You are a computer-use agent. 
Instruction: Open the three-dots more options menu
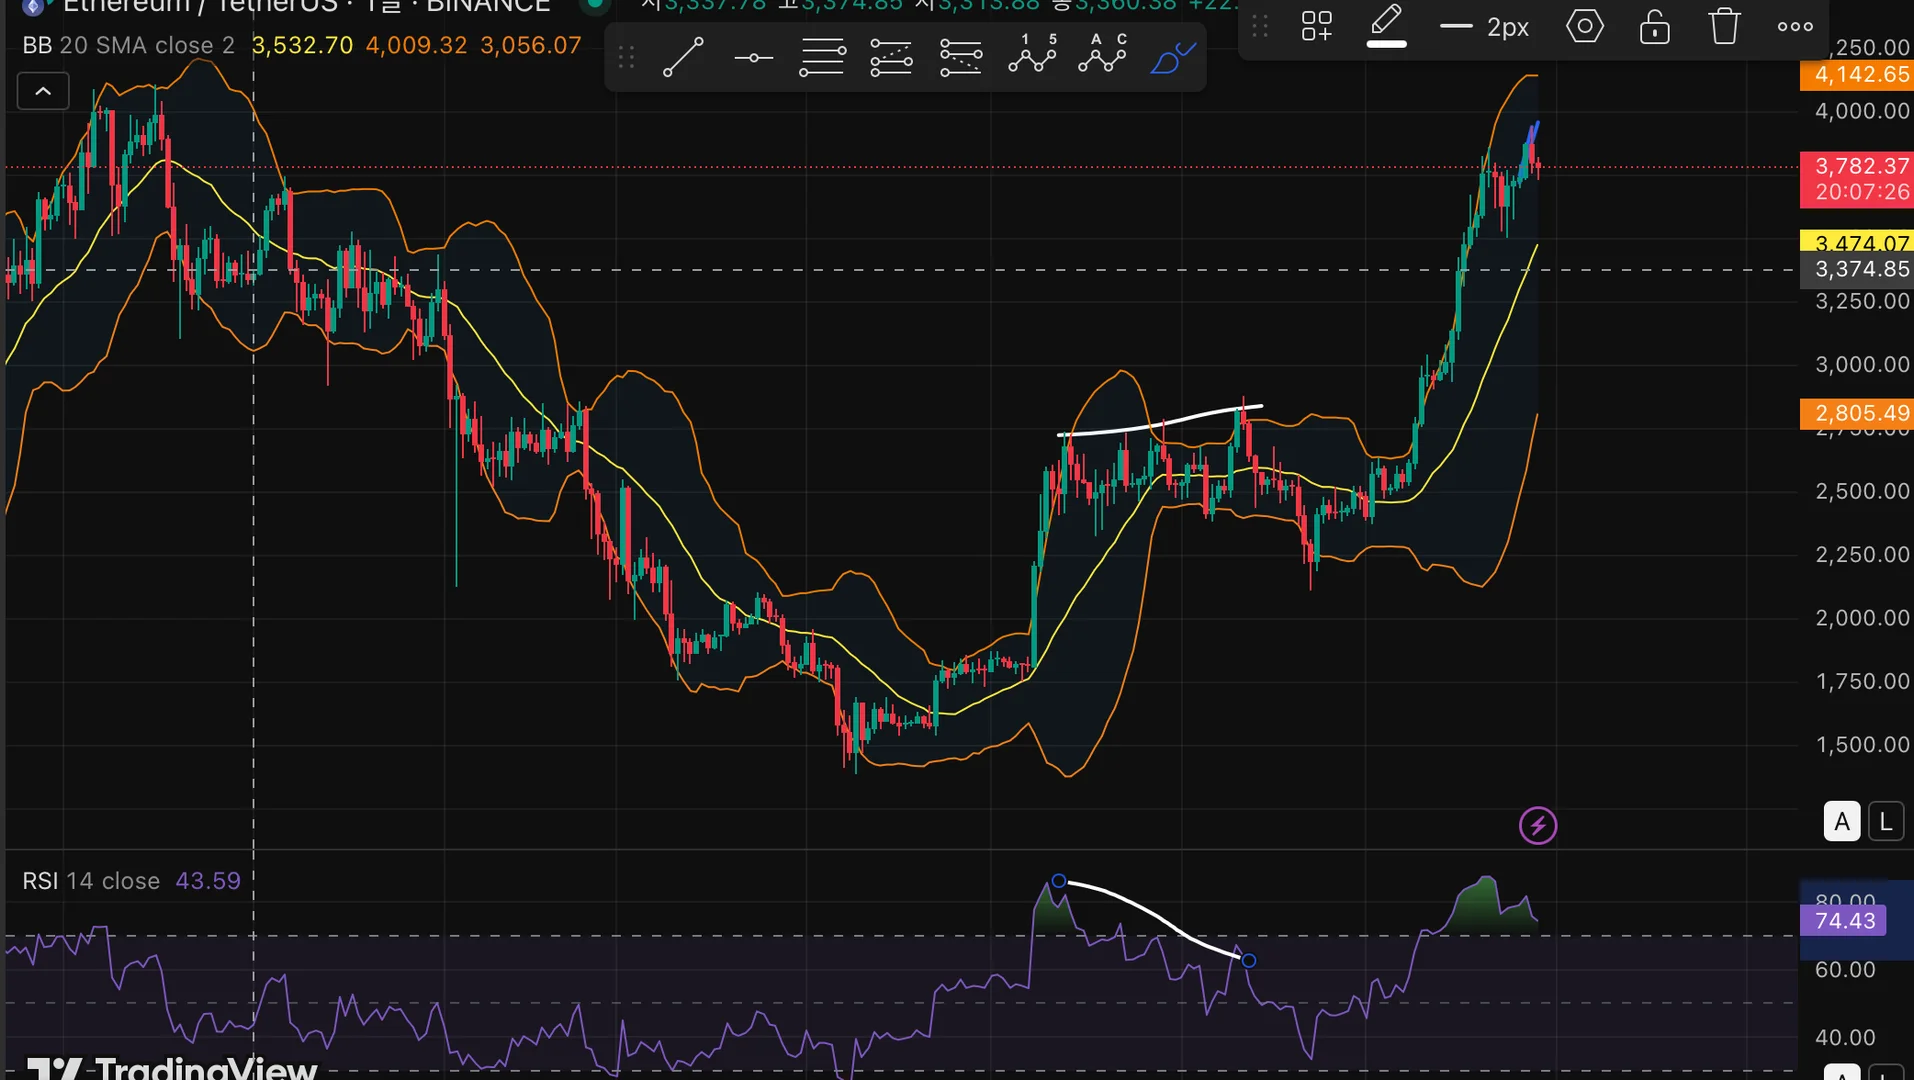click(x=1795, y=27)
